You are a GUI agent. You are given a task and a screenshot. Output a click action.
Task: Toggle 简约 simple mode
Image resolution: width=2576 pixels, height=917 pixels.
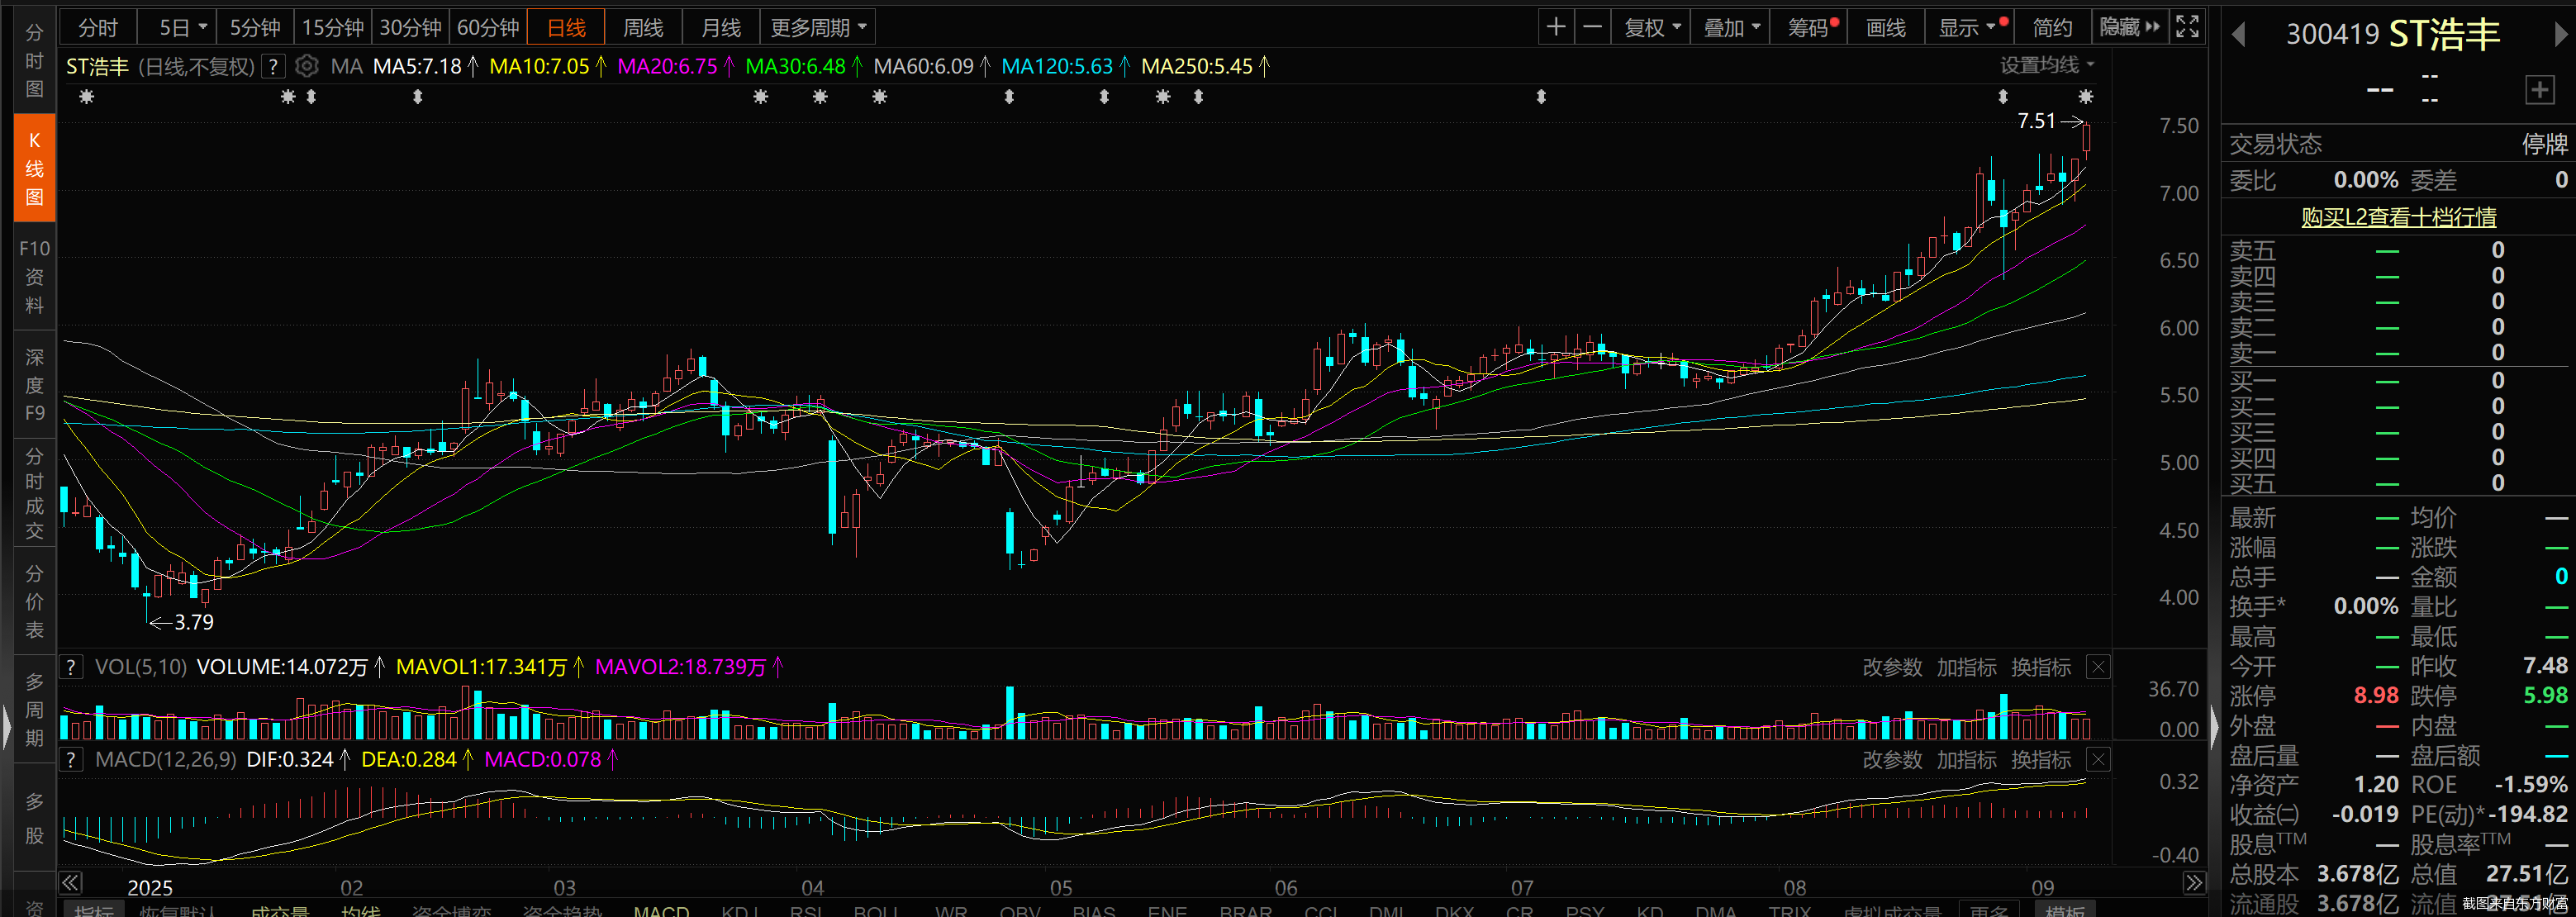pos(2052,27)
